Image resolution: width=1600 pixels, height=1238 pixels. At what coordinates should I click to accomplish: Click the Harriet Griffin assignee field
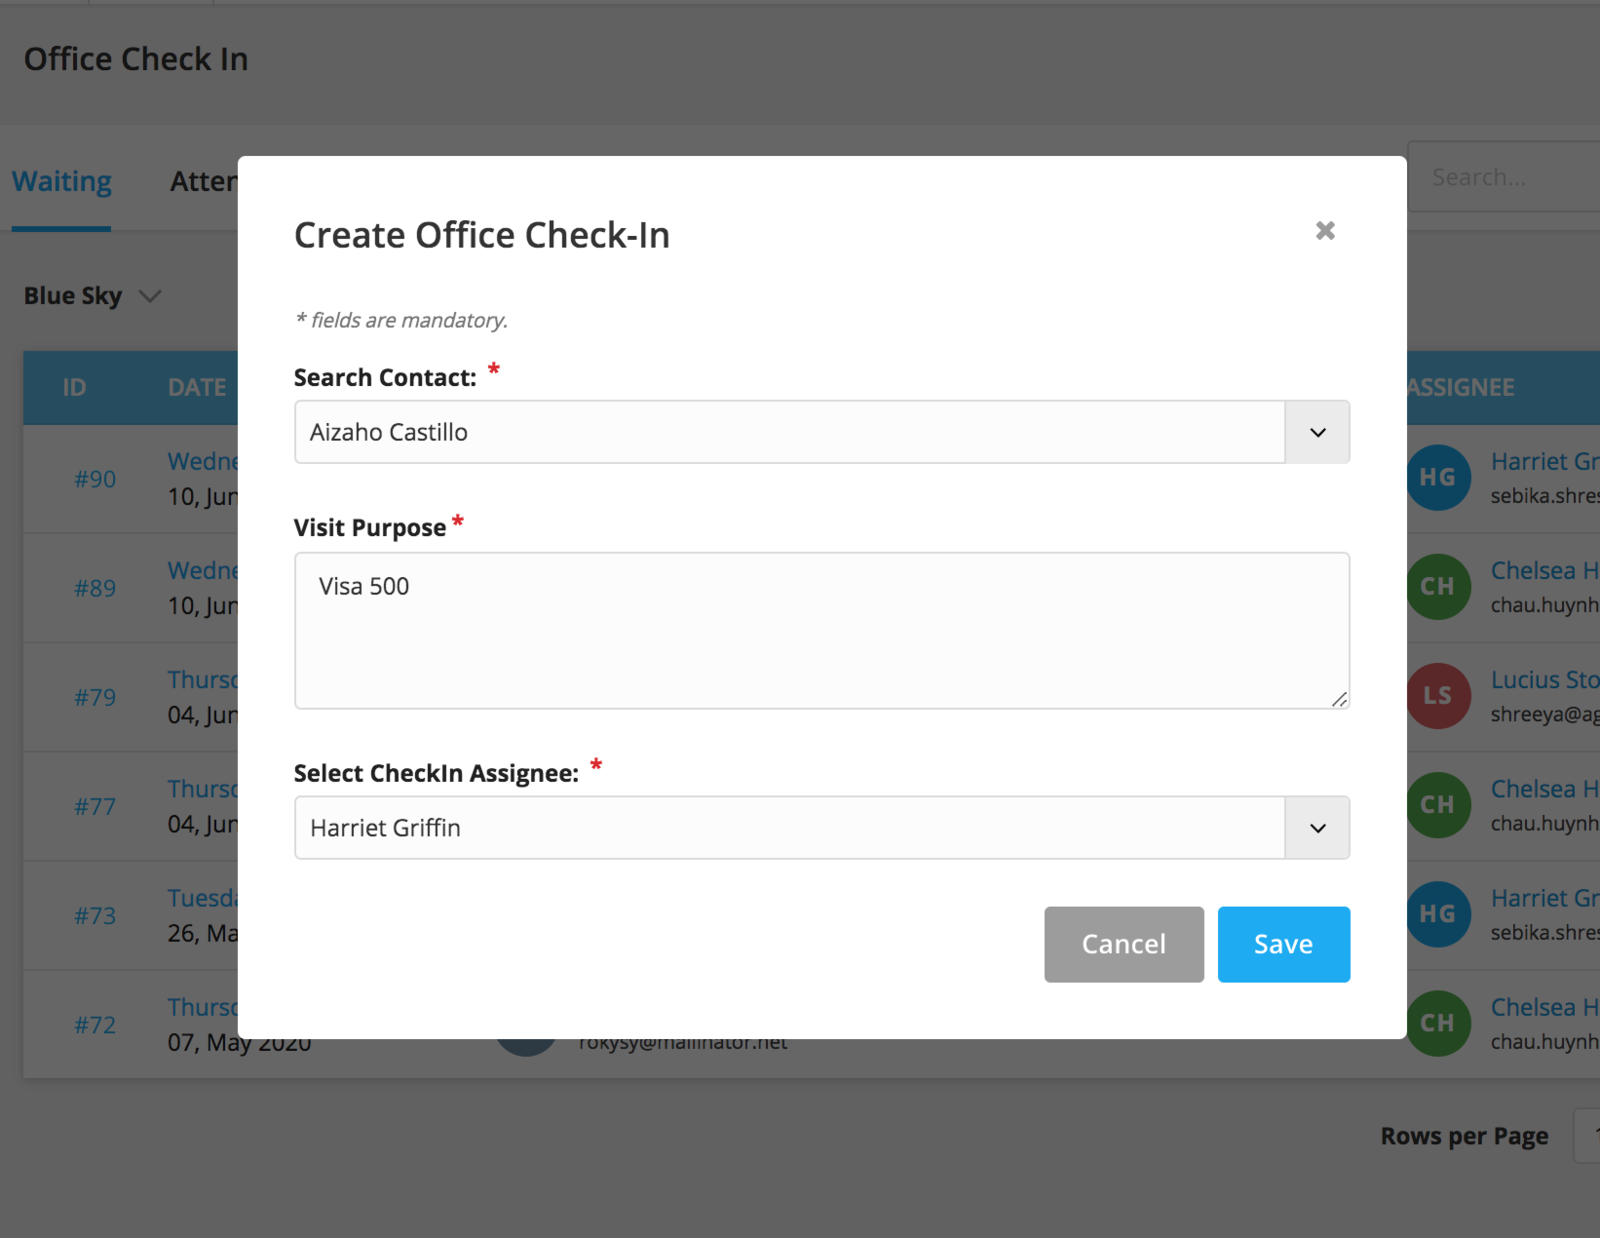pos(790,828)
